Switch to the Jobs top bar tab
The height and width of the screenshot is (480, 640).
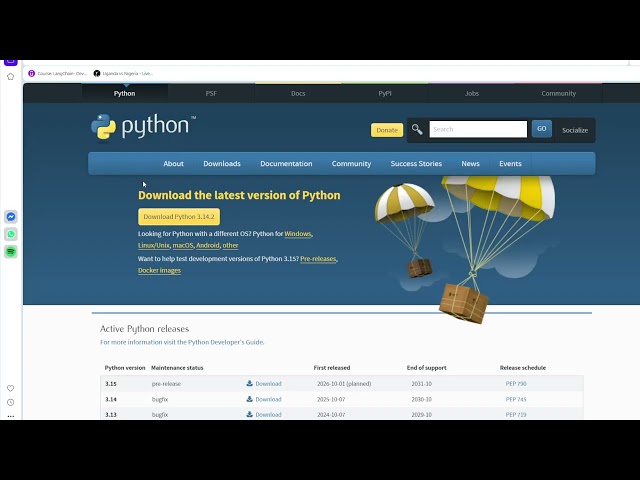pyautogui.click(x=472, y=93)
